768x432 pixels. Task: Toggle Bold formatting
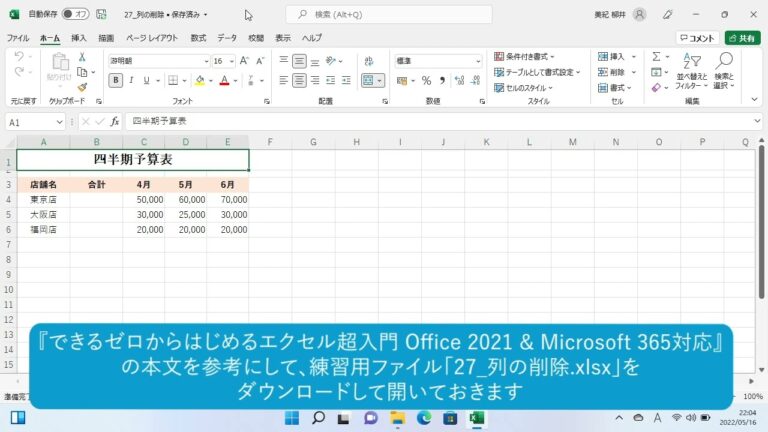pyautogui.click(x=116, y=80)
